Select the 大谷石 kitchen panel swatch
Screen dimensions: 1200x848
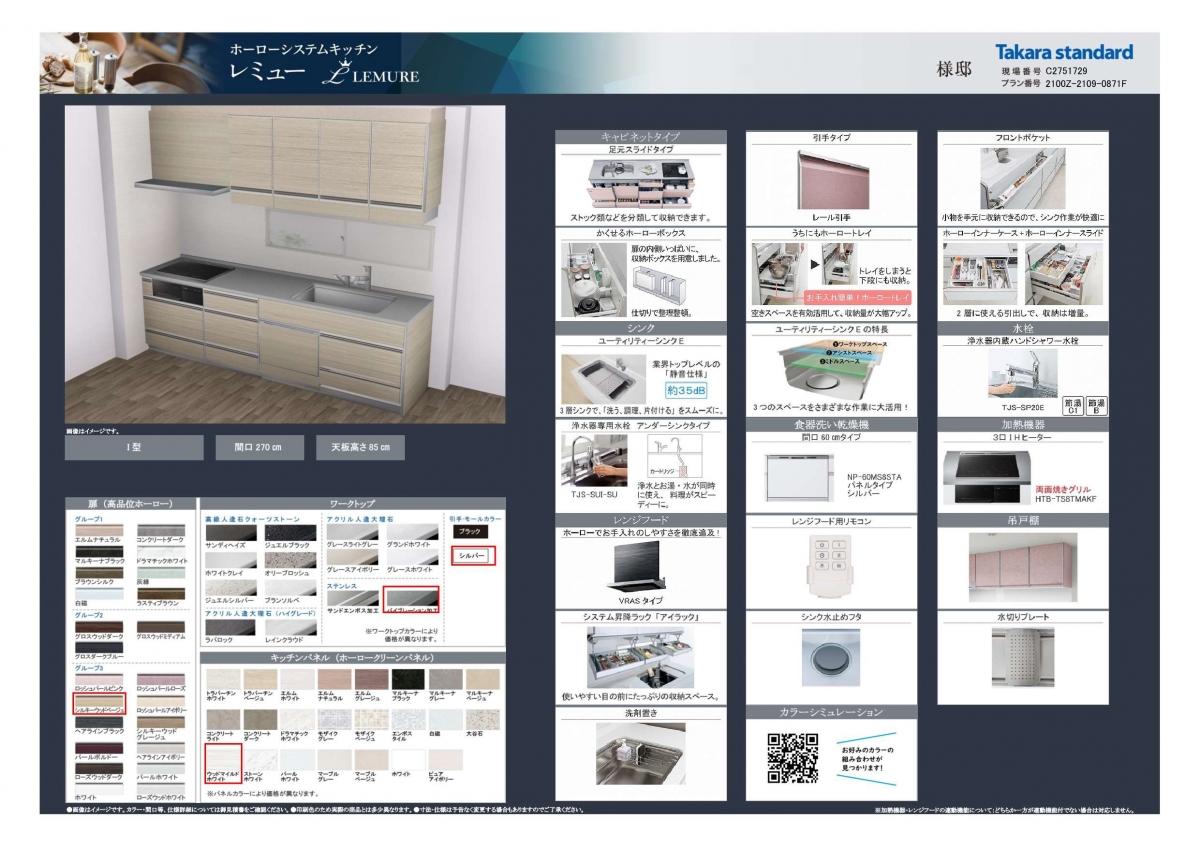pyautogui.click(x=483, y=719)
